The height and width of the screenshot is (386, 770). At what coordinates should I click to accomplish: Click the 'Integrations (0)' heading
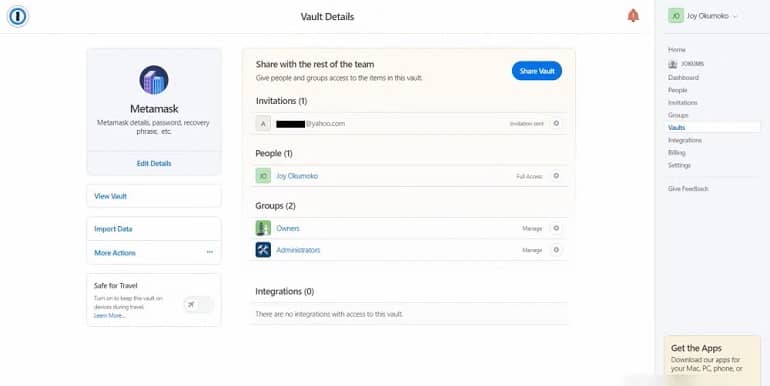tap(284, 291)
